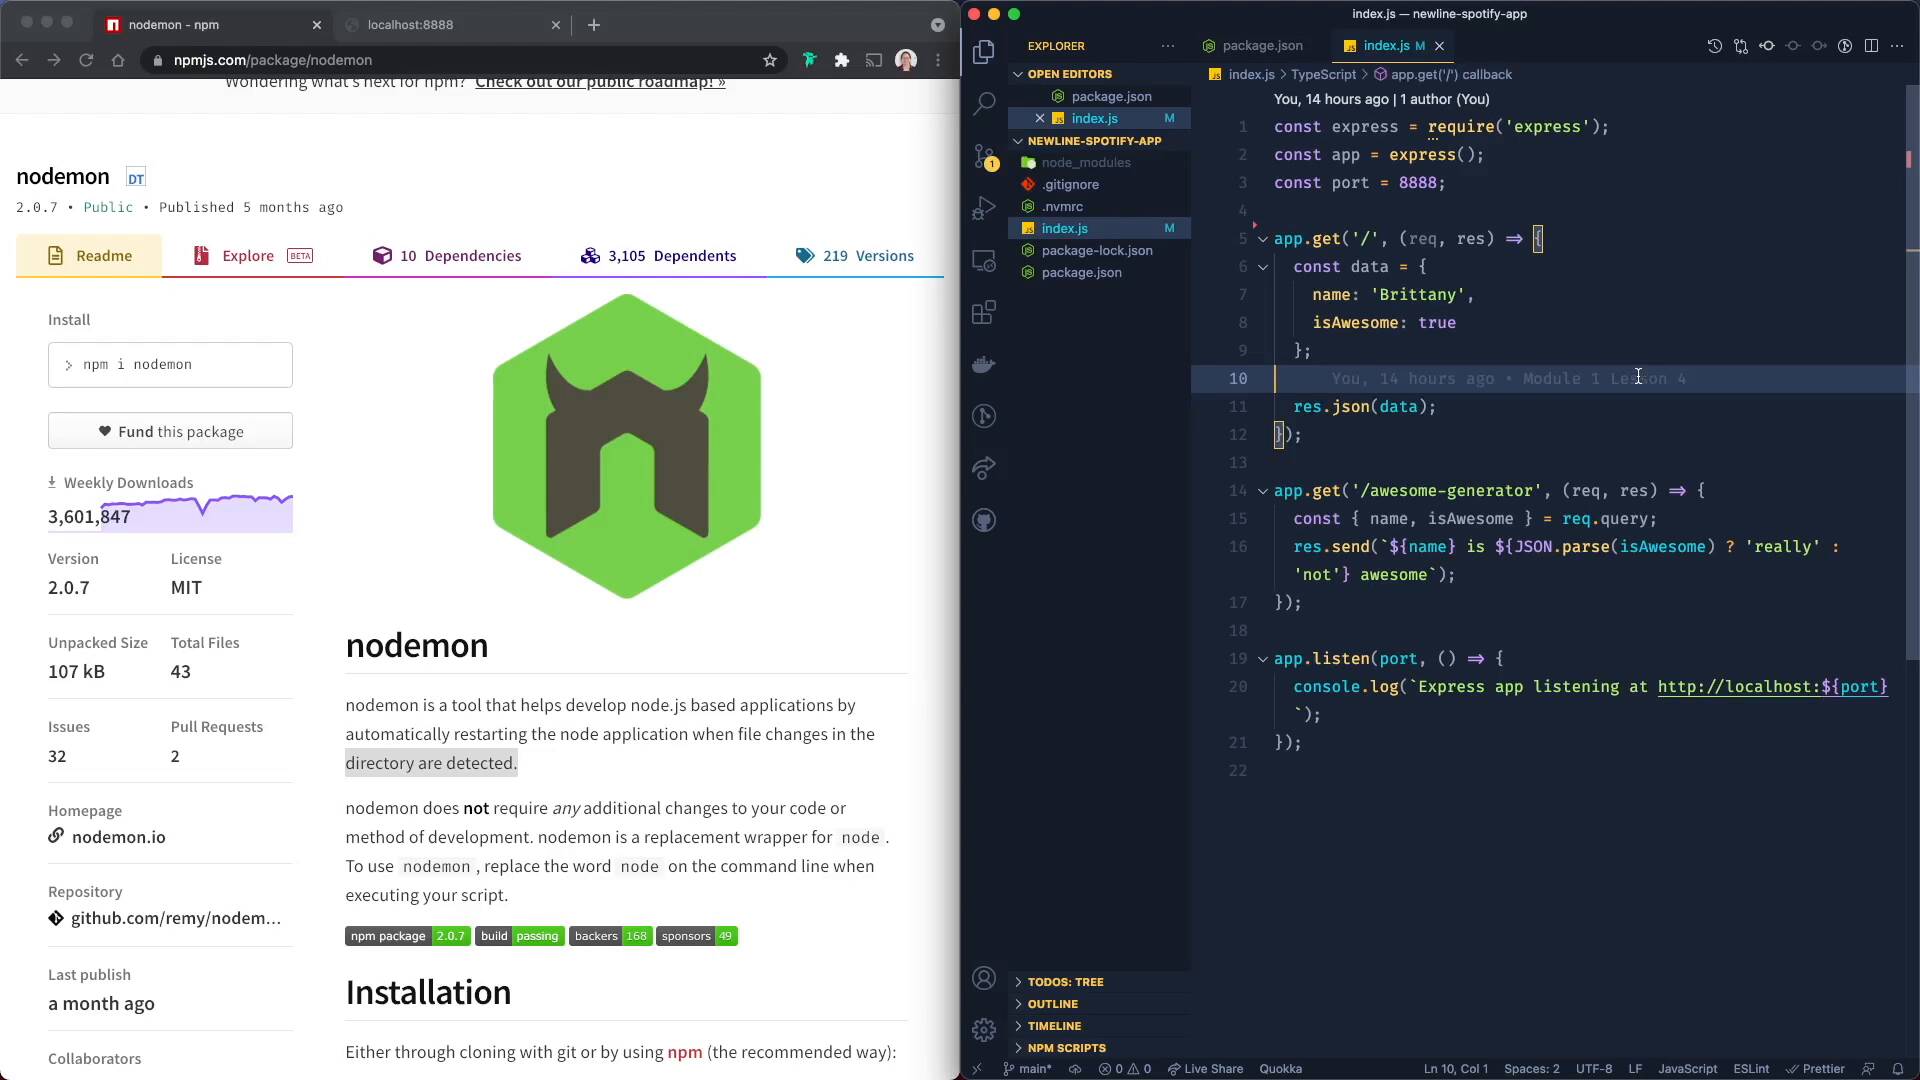Reload the npm page in Chrome
The image size is (1920, 1080).
click(x=86, y=60)
